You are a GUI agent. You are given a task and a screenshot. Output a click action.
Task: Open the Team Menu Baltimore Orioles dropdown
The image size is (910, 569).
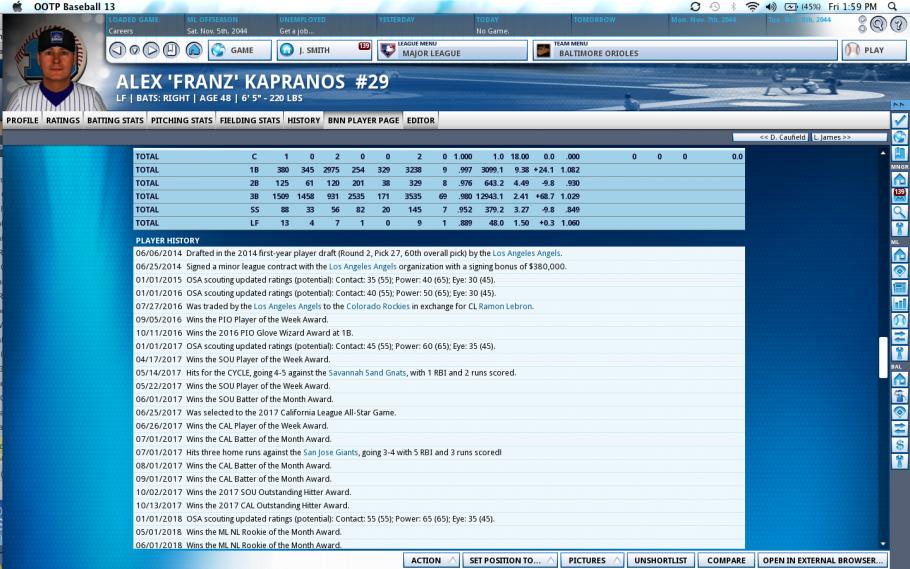[x=685, y=50]
